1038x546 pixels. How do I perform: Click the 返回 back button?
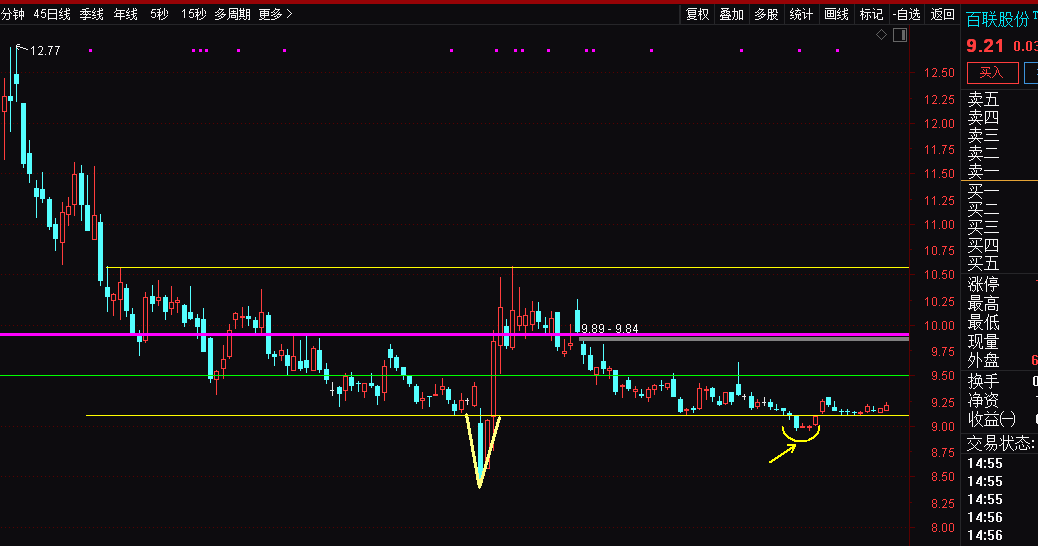[943, 14]
